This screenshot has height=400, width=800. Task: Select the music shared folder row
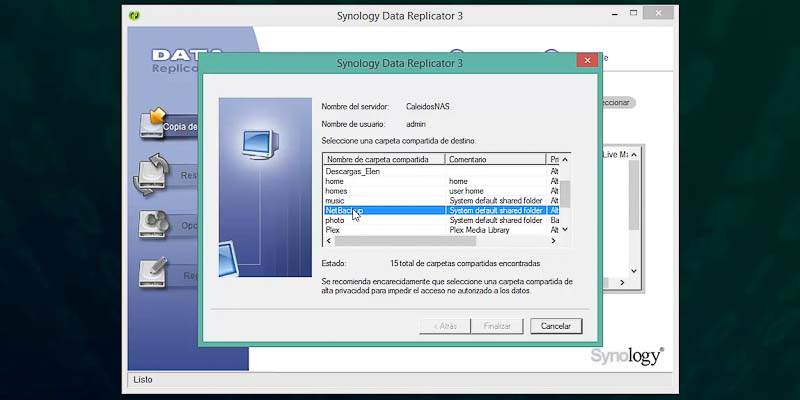tap(441, 201)
